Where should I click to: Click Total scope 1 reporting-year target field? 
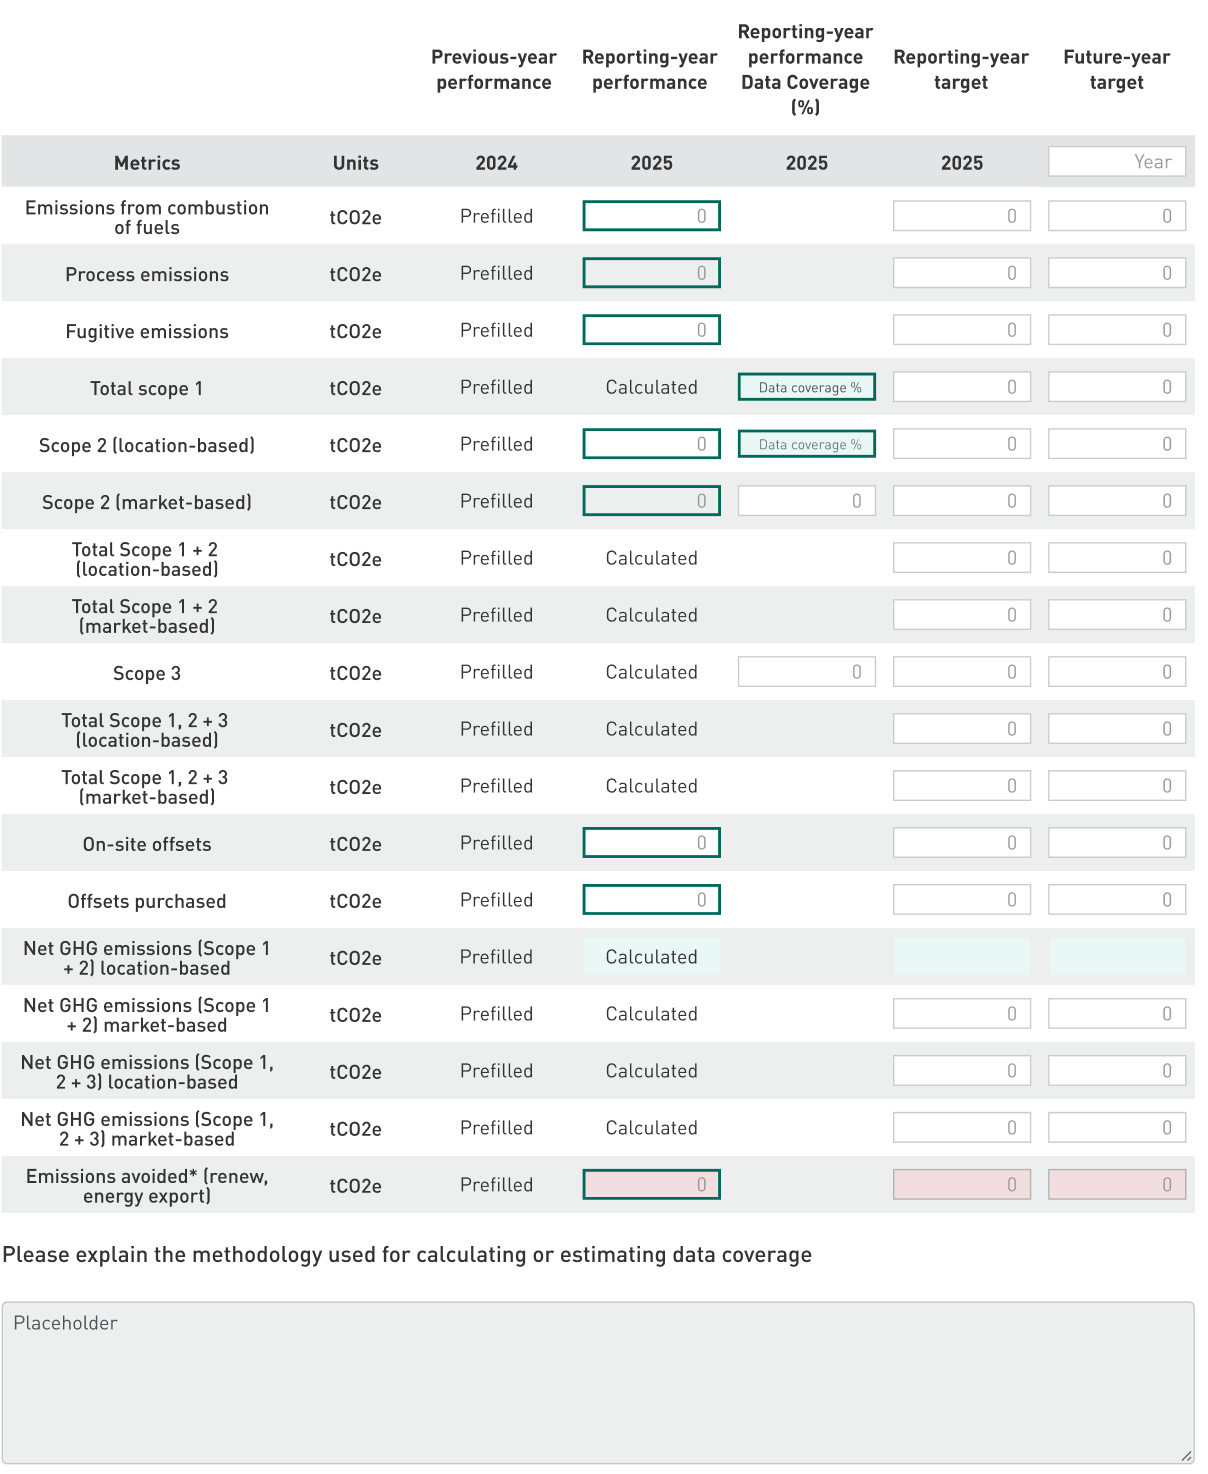click(x=961, y=387)
